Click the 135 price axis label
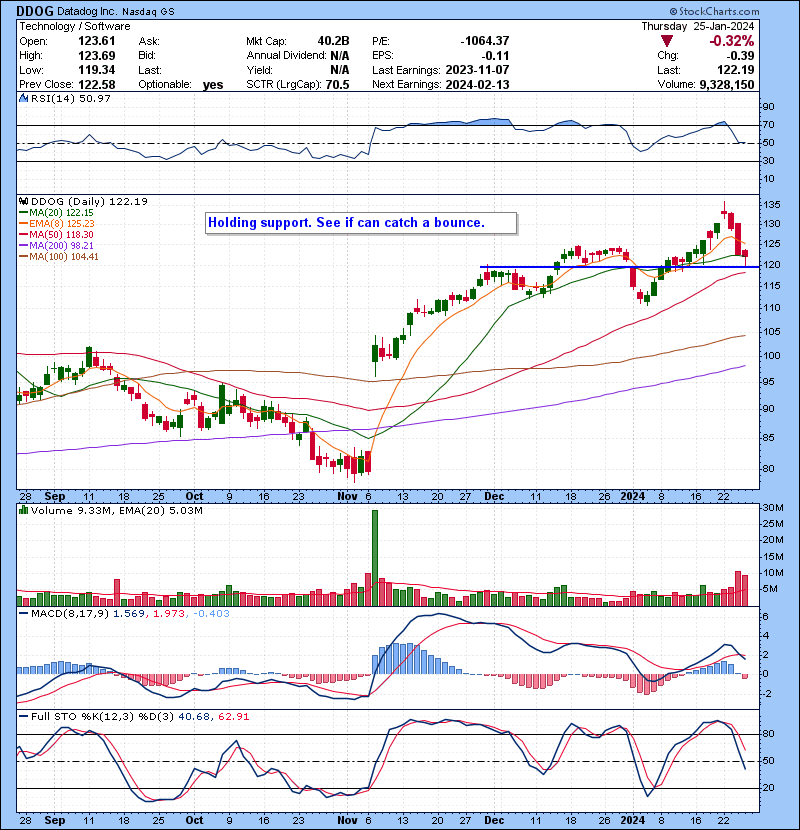 point(771,205)
